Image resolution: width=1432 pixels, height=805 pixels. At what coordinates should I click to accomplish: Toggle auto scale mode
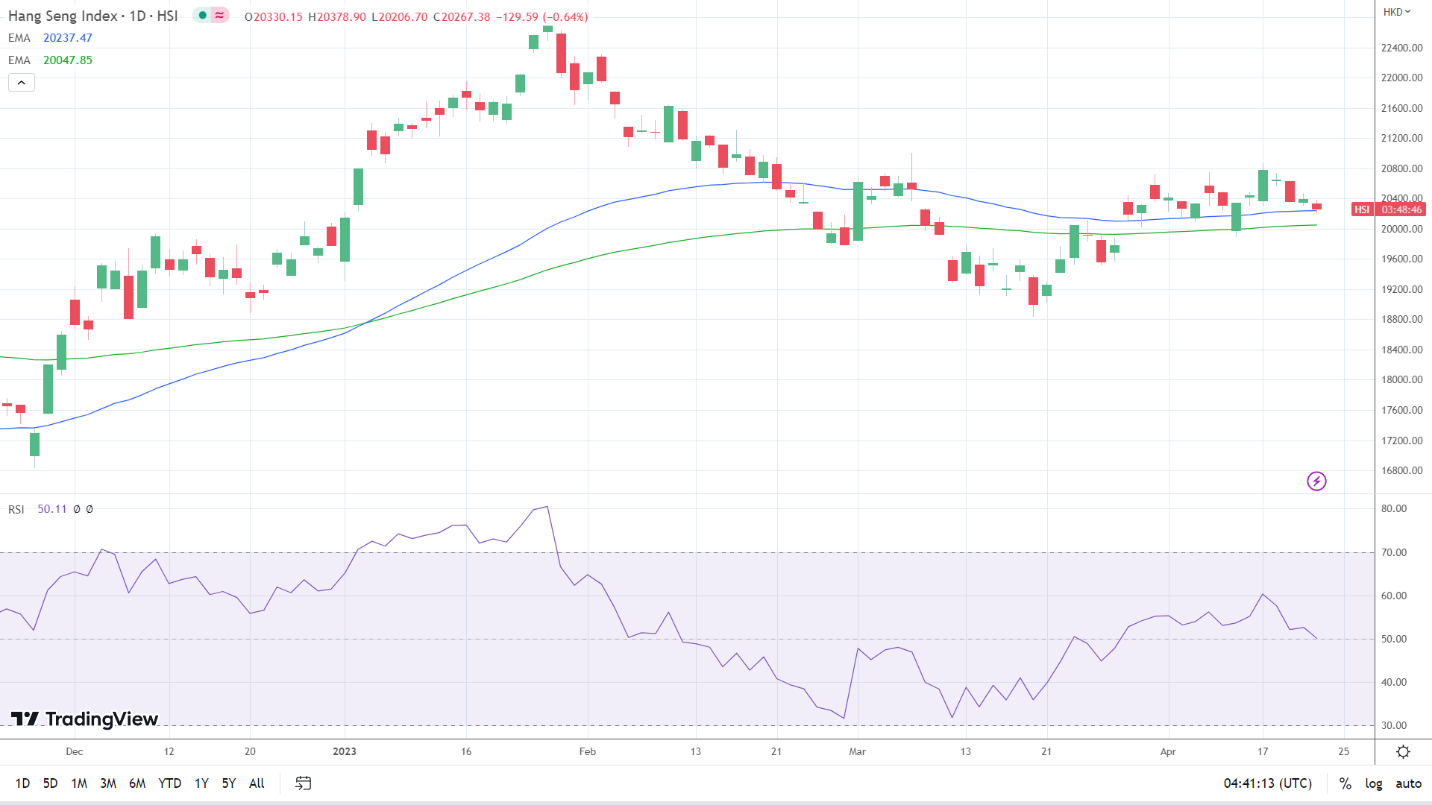1408,783
